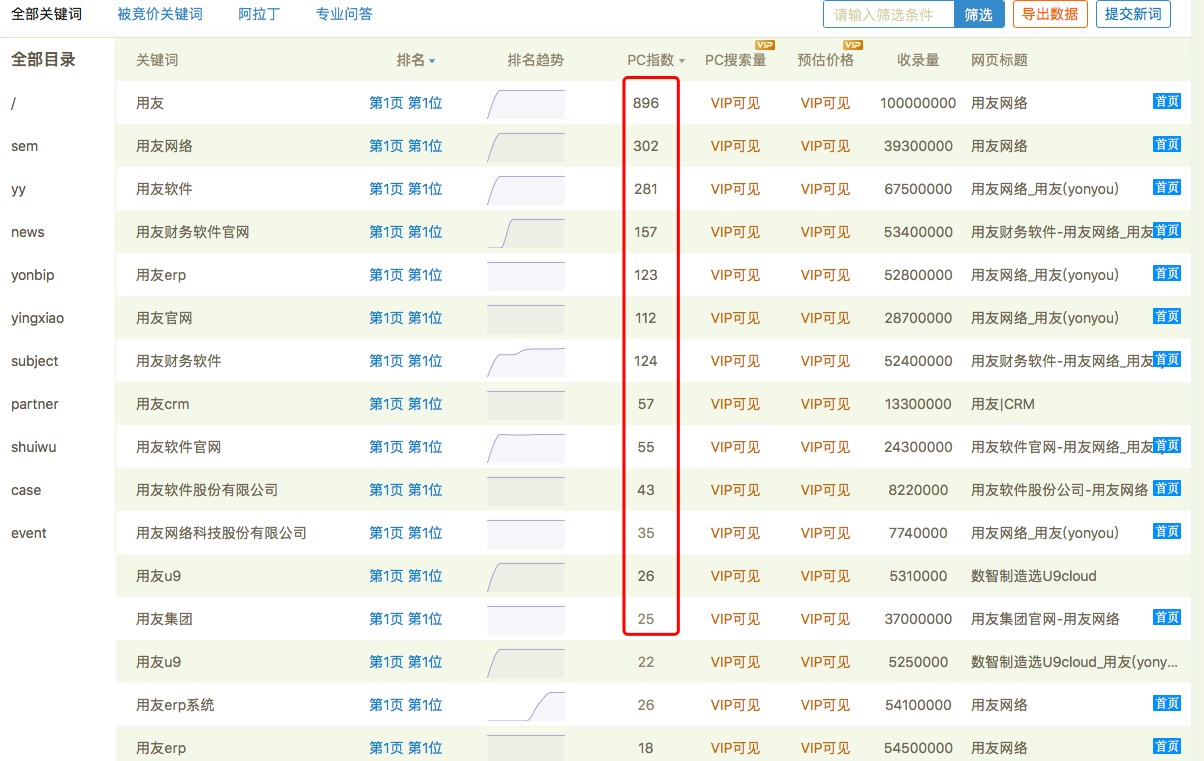This screenshot has height=761, width=1204.
Task: Click the 首页 badge for 用友网络 row
Action: pos(1166,144)
